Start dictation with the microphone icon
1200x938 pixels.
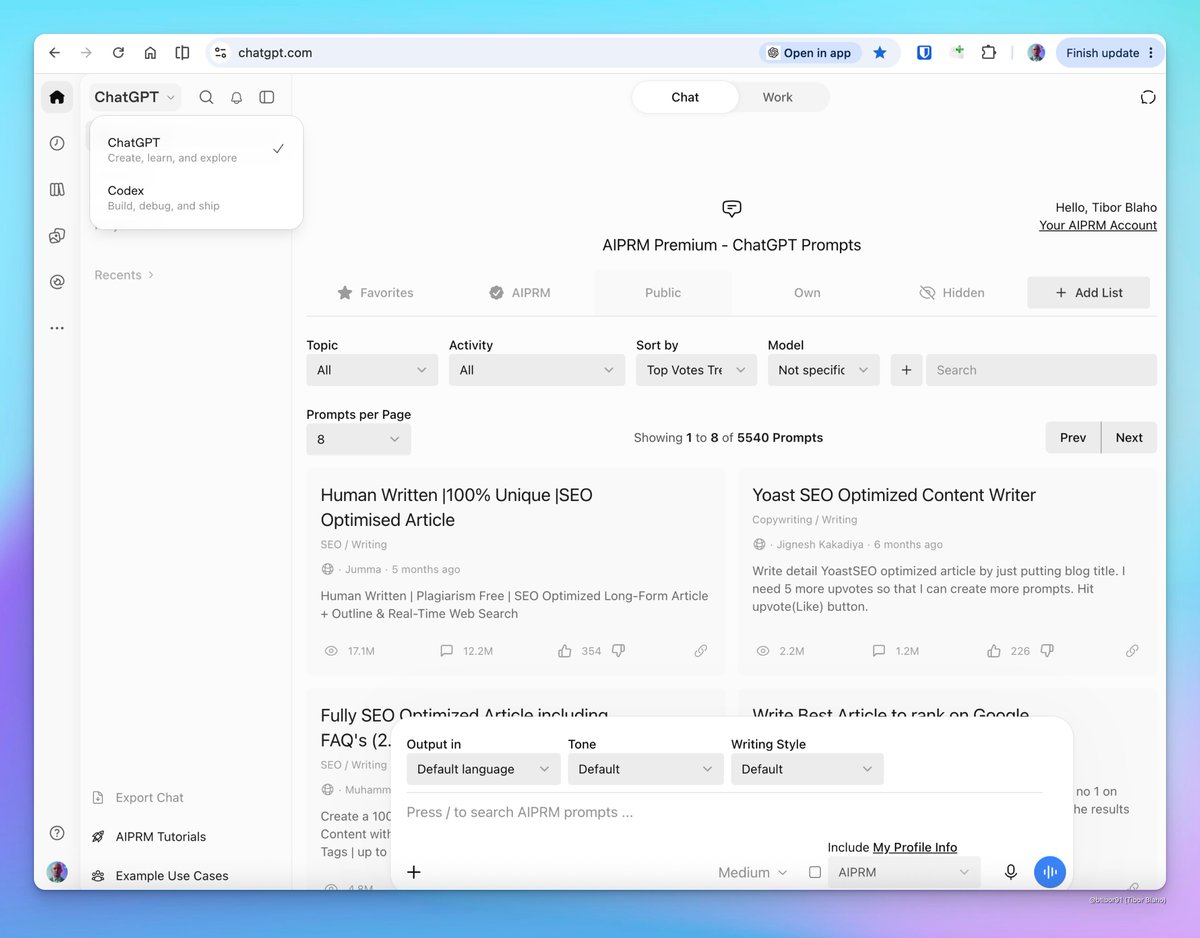coord(1011,872)
